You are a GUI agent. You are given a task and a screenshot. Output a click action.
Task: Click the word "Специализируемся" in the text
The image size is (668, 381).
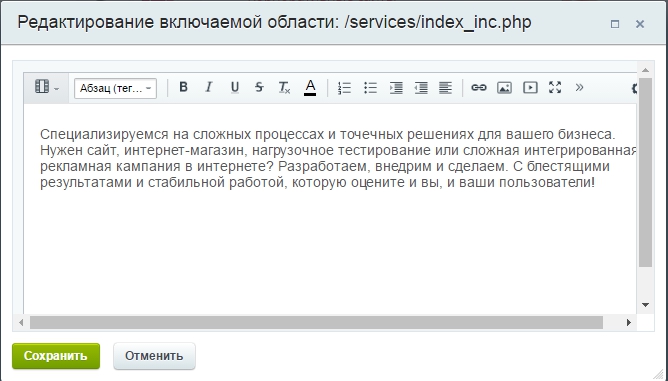[104, 135]
